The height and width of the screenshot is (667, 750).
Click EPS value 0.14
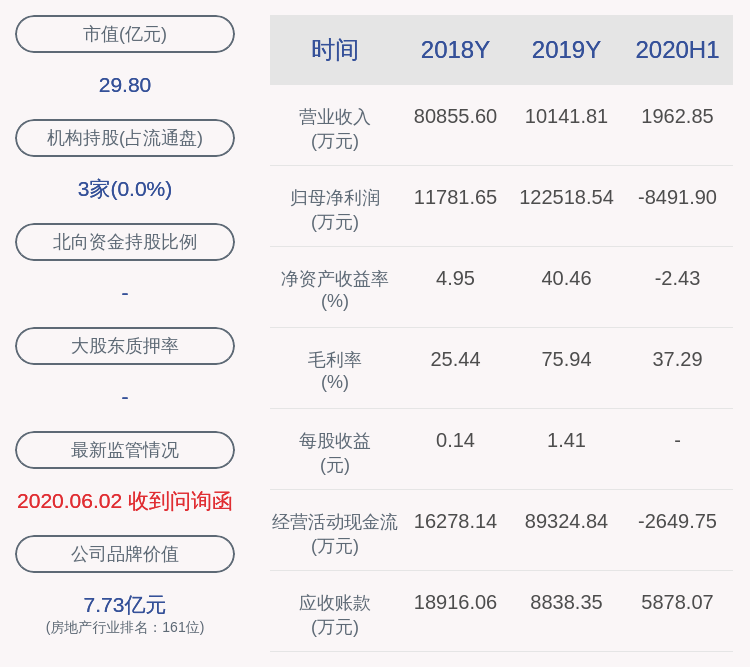pos(455,440)
